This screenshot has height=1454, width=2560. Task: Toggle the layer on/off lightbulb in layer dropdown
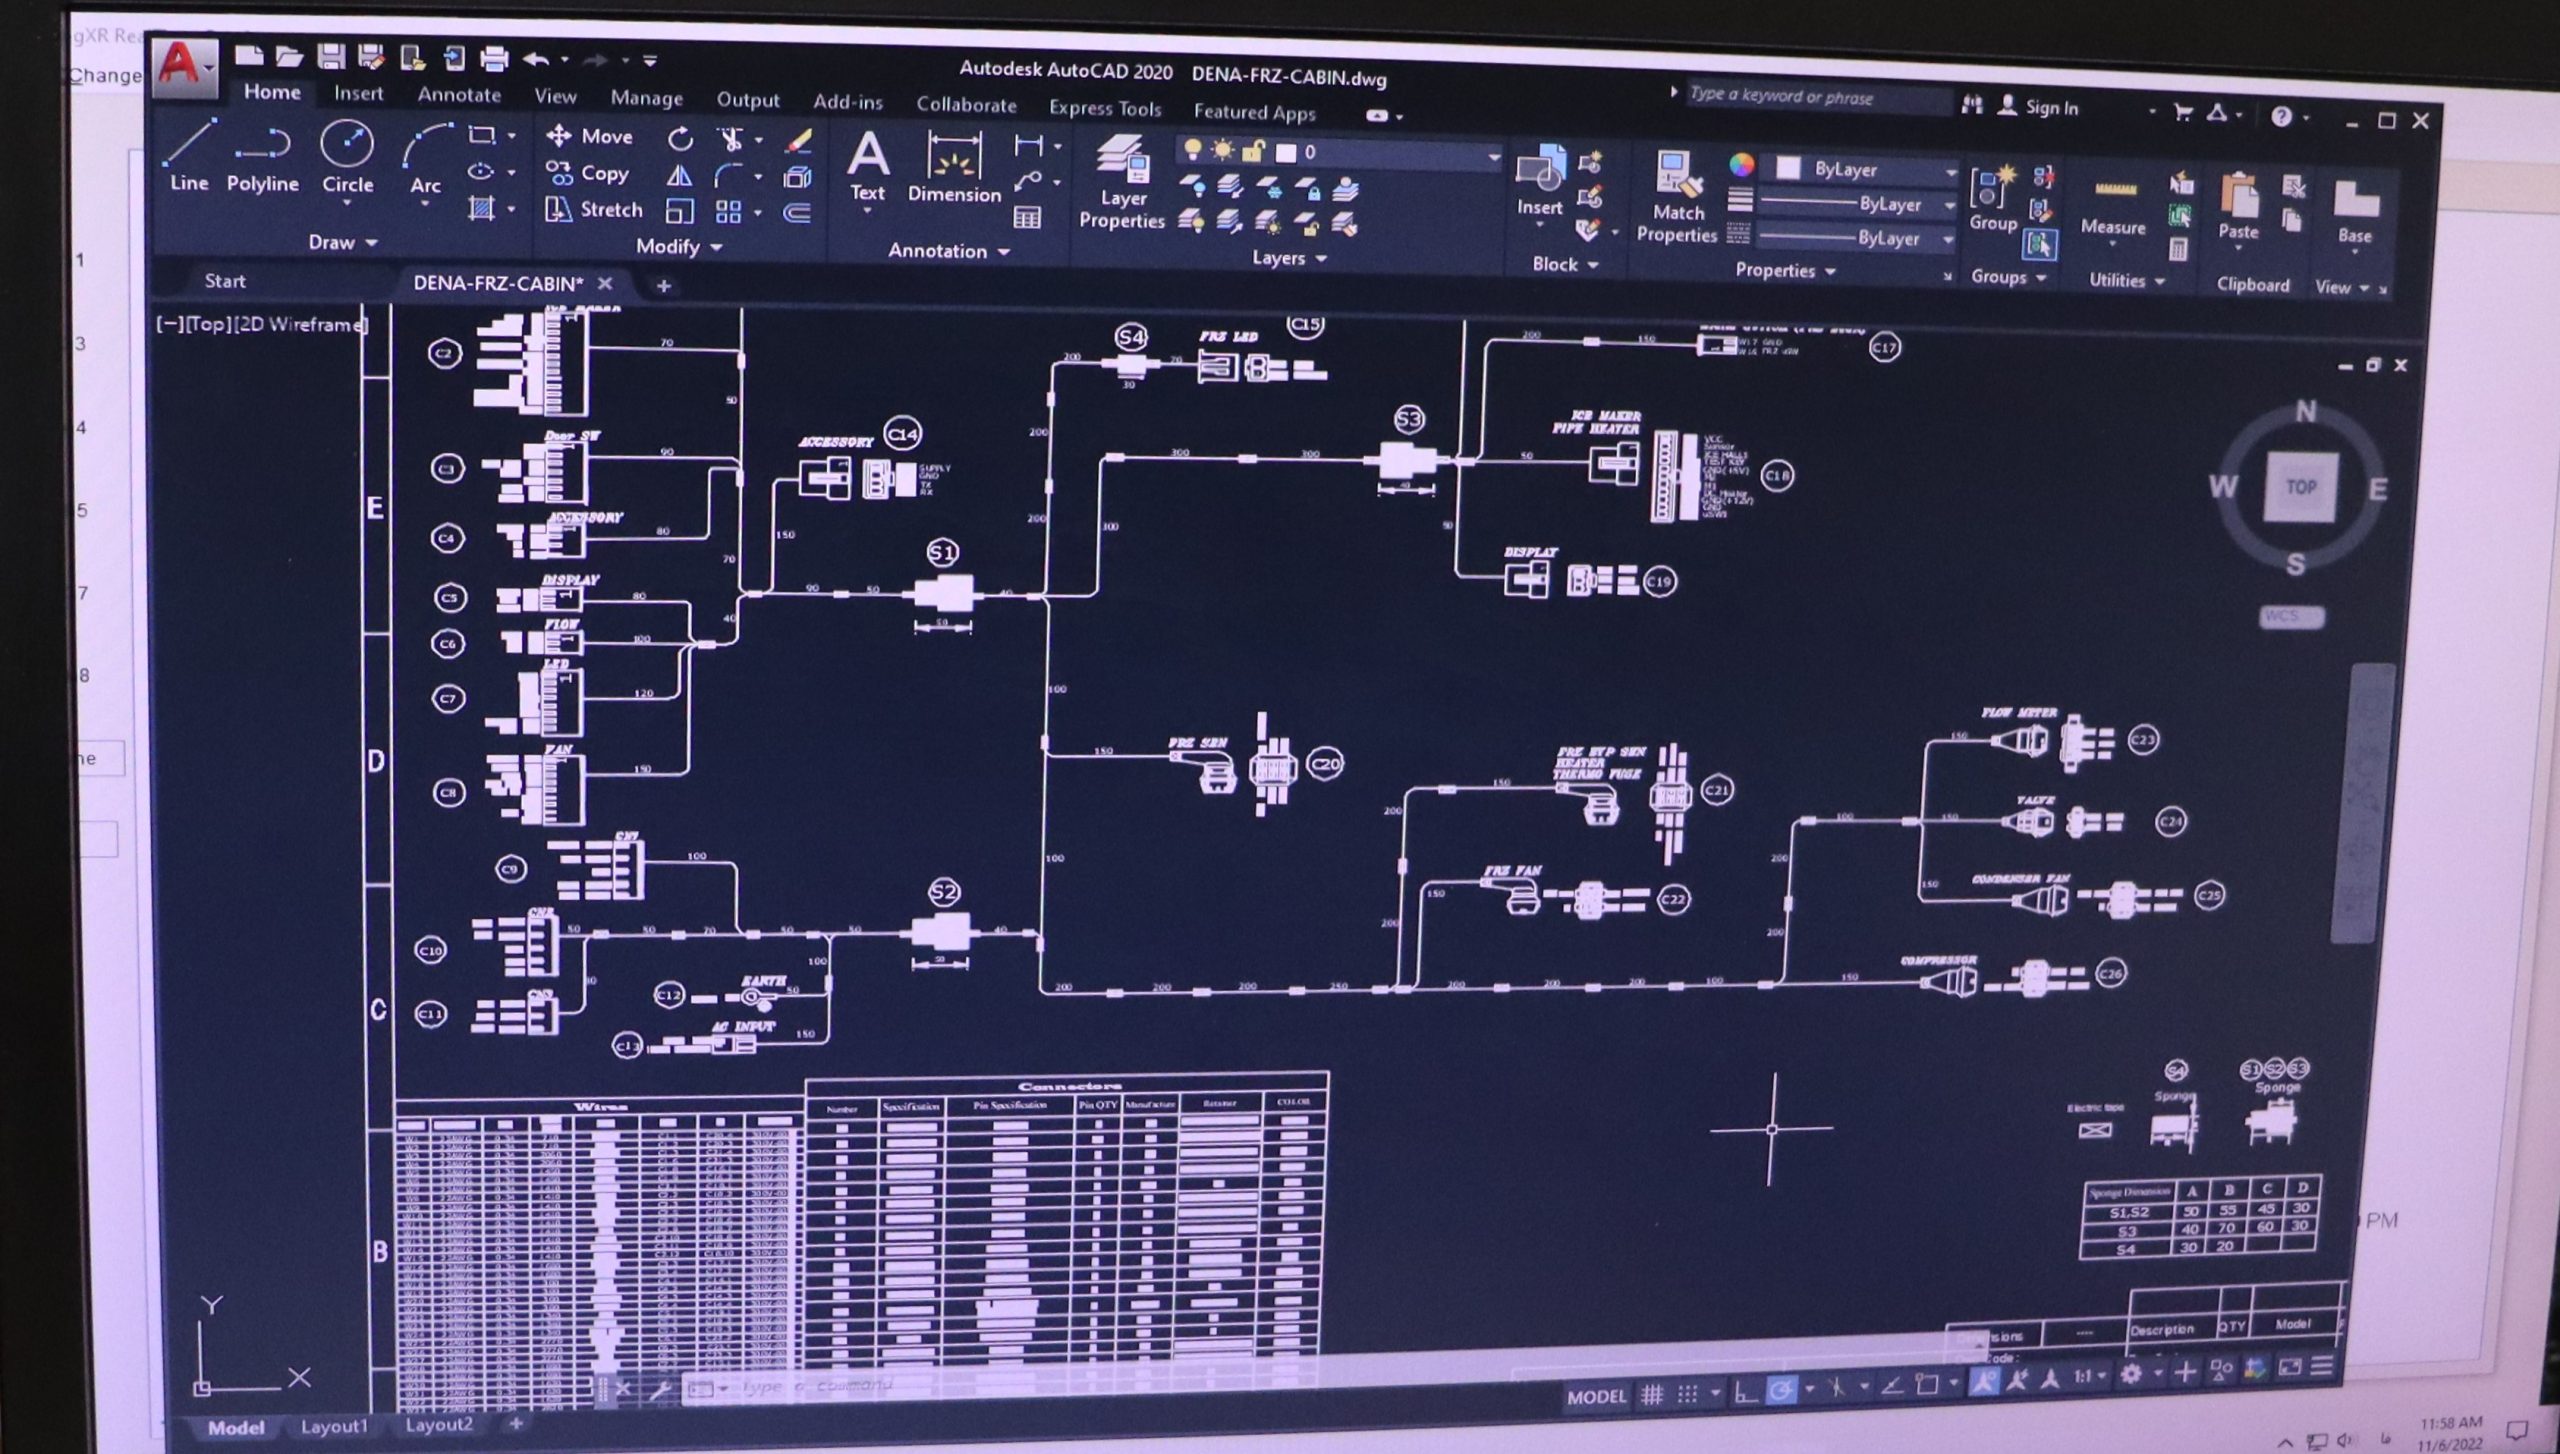click(x=1192, y=150)
